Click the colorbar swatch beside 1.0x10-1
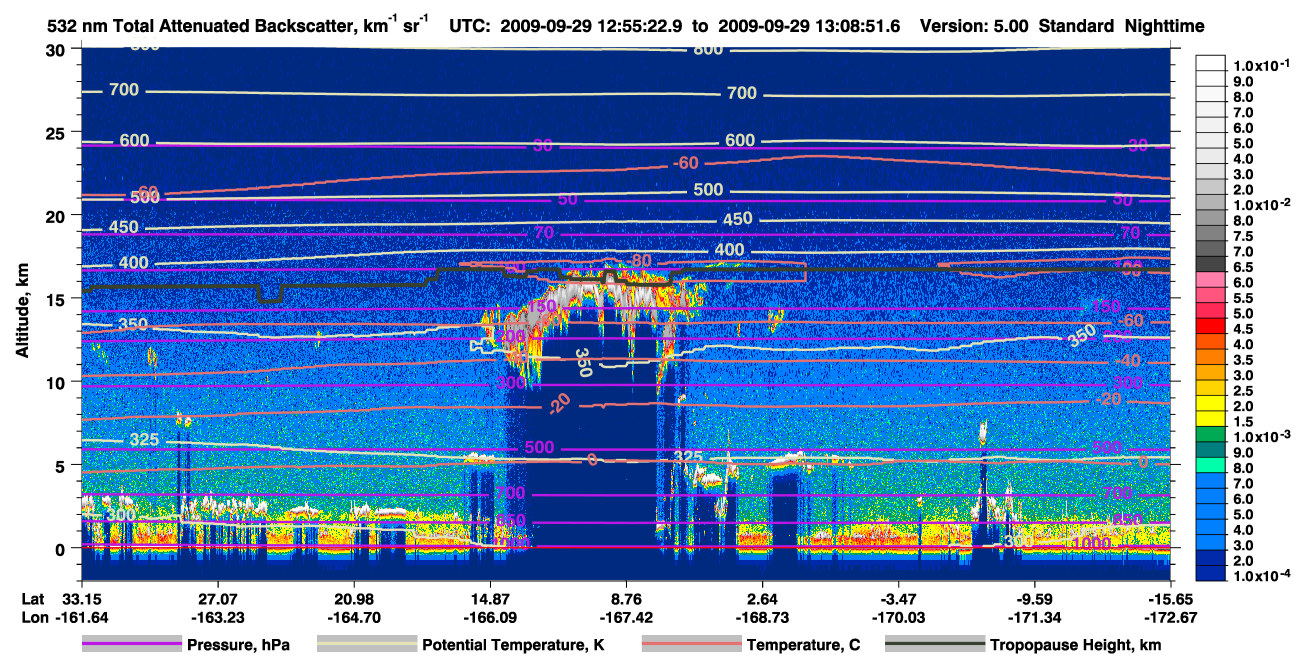The height and width of the screenshot is (667, 1300). click(x=1211, y=65)
